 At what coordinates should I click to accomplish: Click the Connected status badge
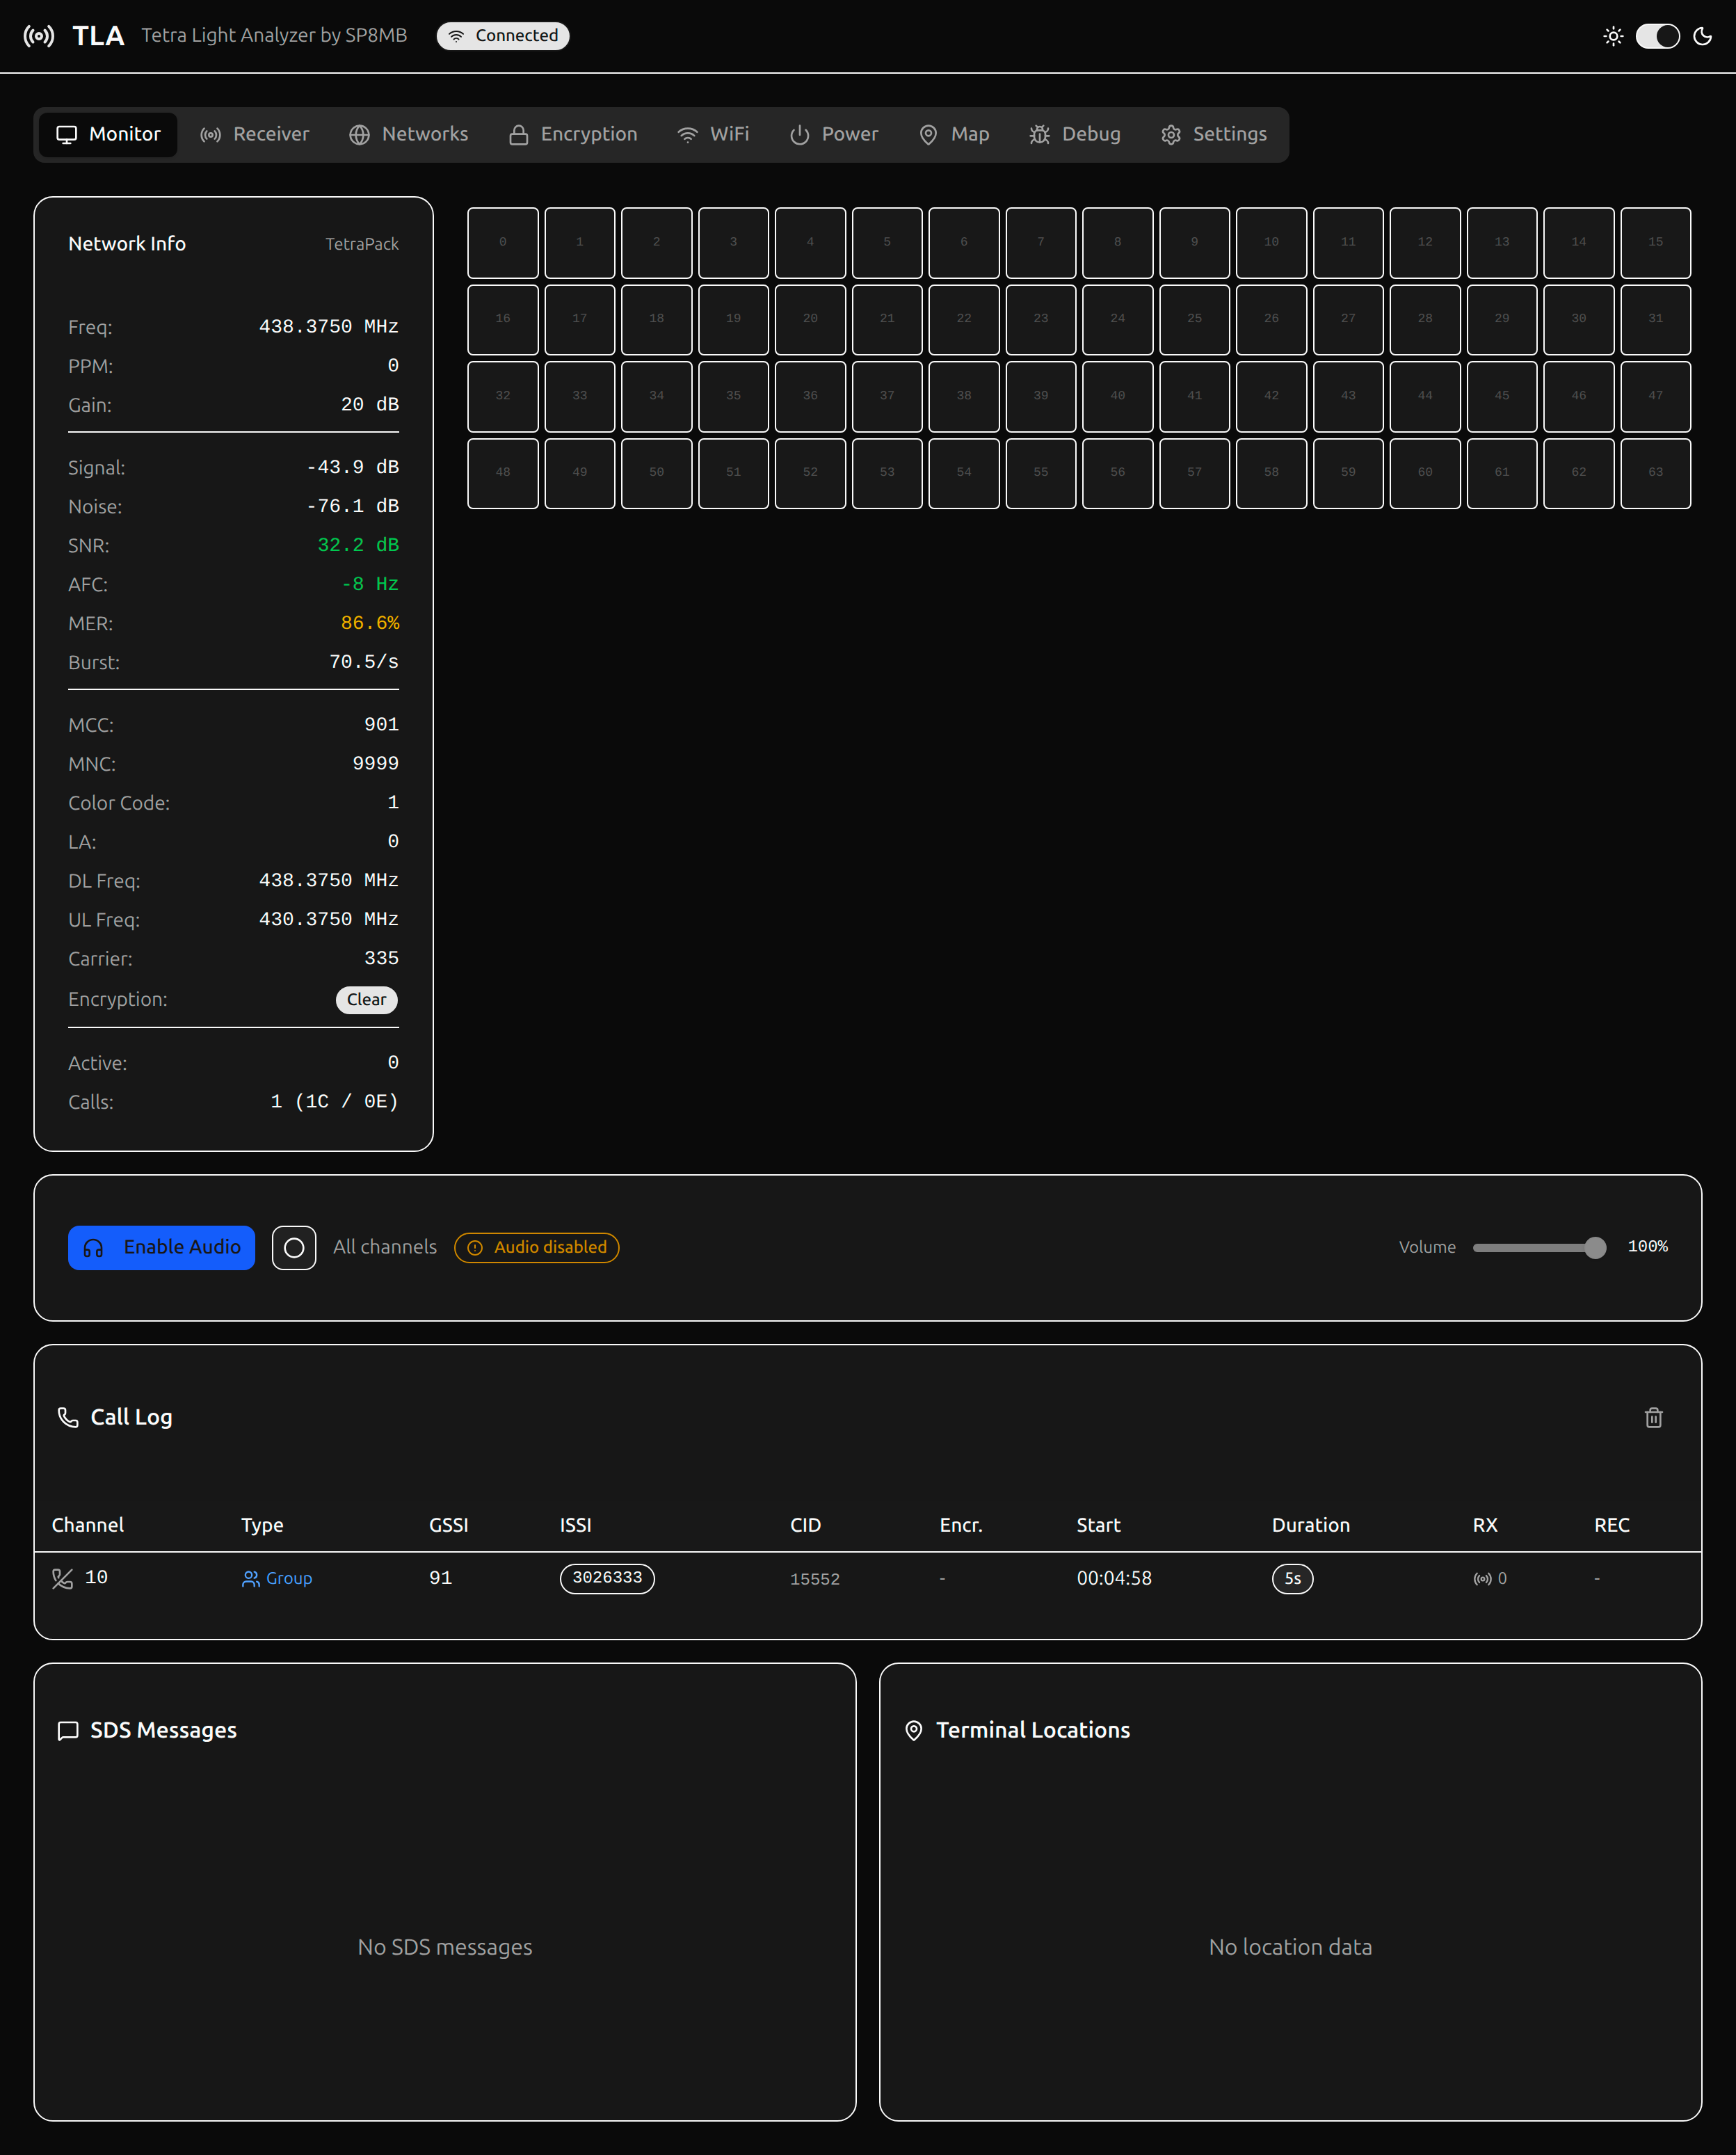(503, 36)
